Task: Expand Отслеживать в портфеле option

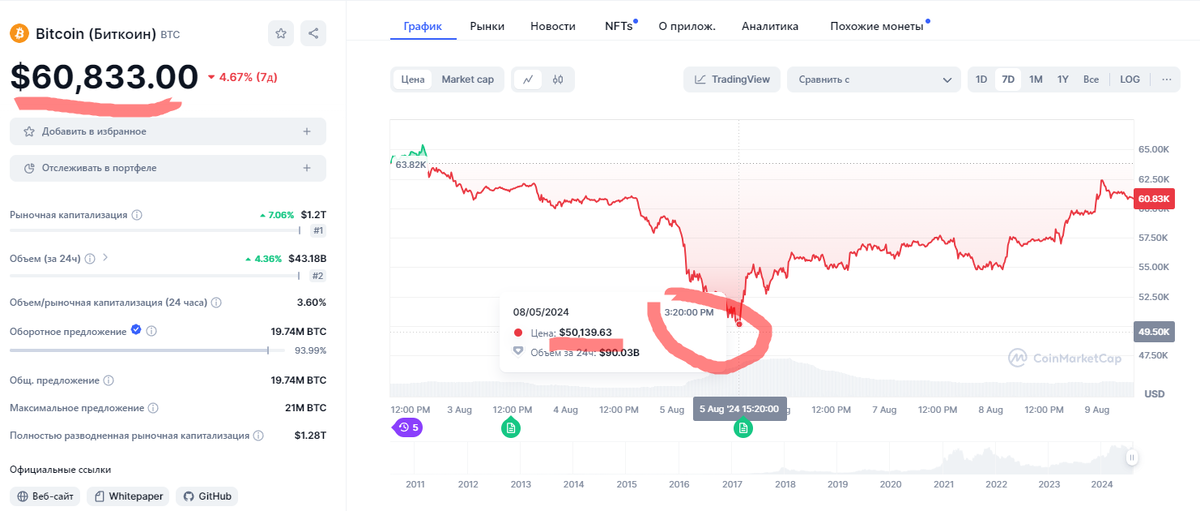Action: click(x=306, y=168)
